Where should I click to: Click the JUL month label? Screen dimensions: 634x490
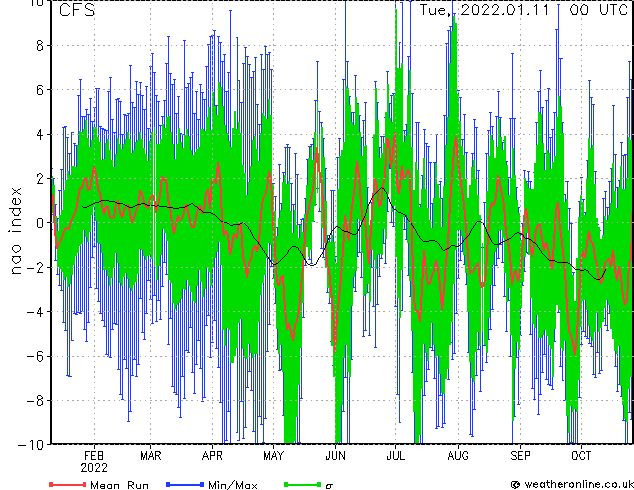[x=395, y=456]
